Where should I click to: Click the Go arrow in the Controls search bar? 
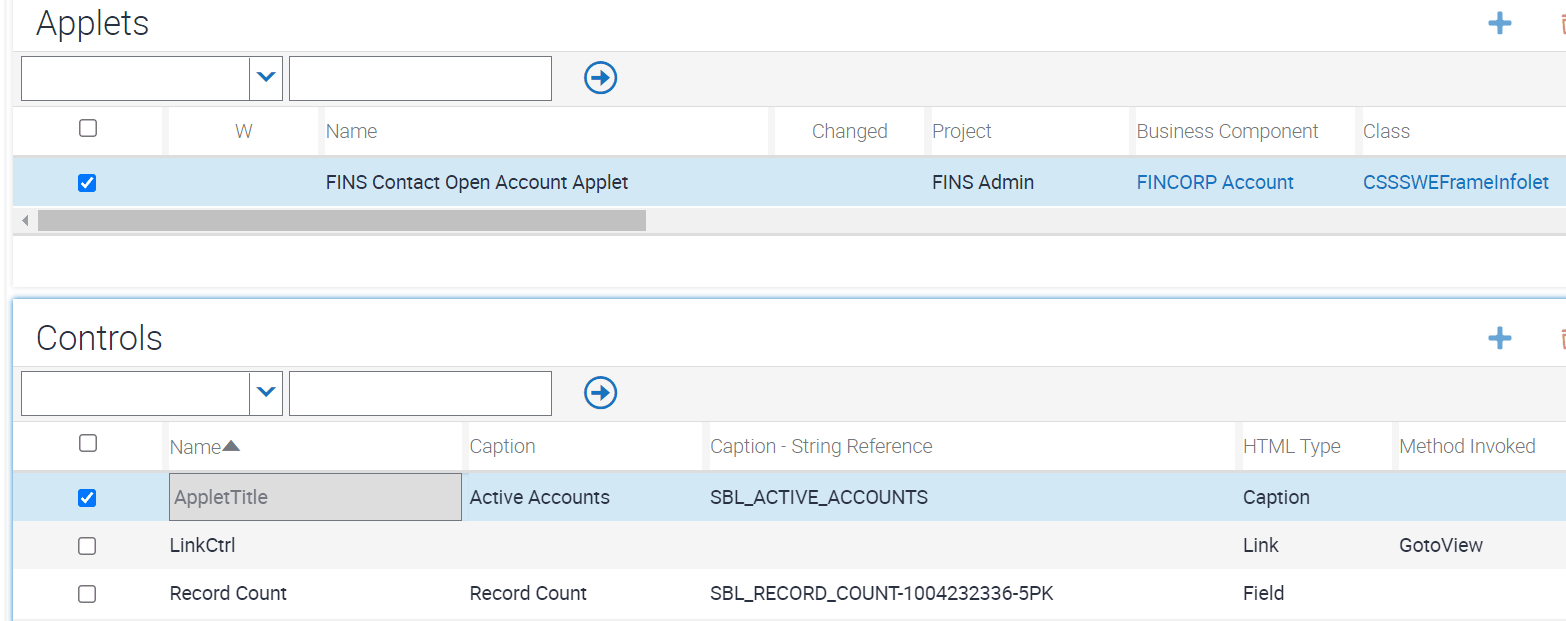pos(600,393)
